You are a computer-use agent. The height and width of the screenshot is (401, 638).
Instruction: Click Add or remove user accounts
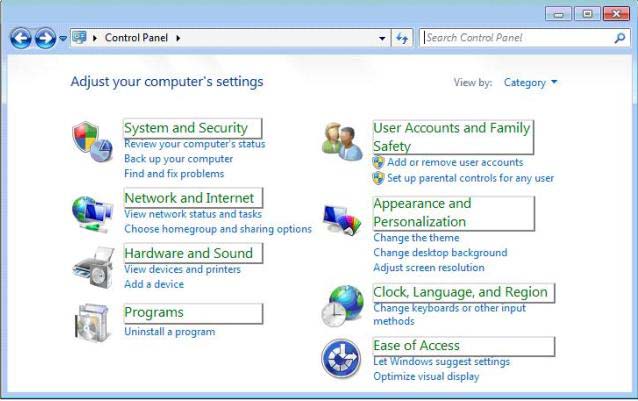455,162
